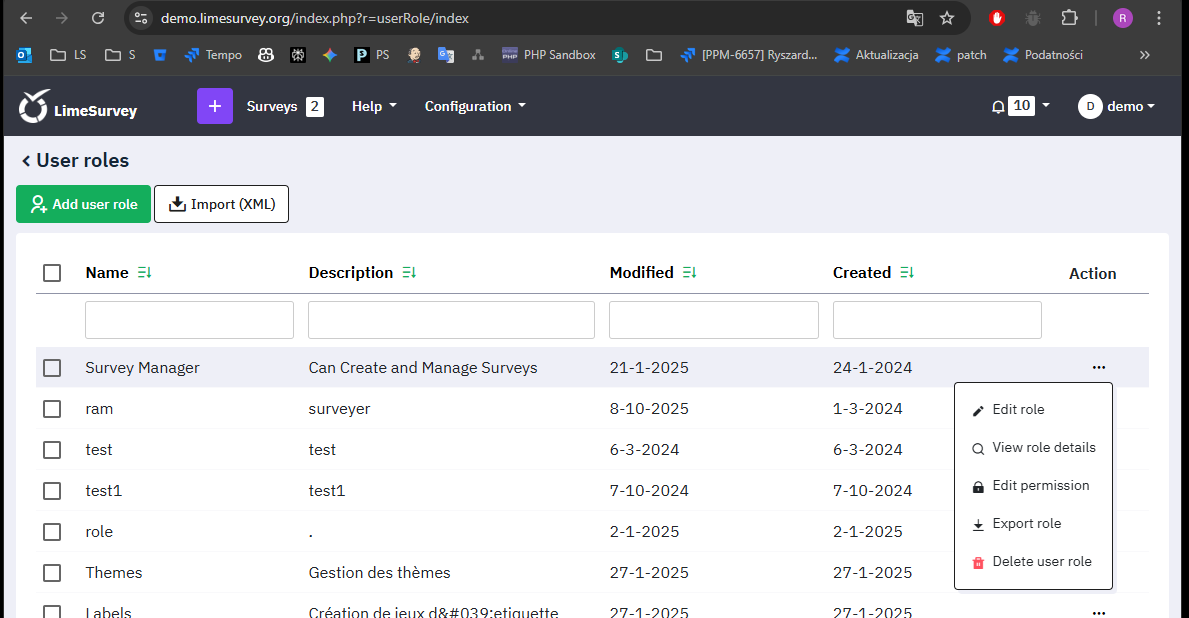Click the three-dot action icon for Survey Manager
This screenshot has width=1189, height=618.
(1099, 368)
